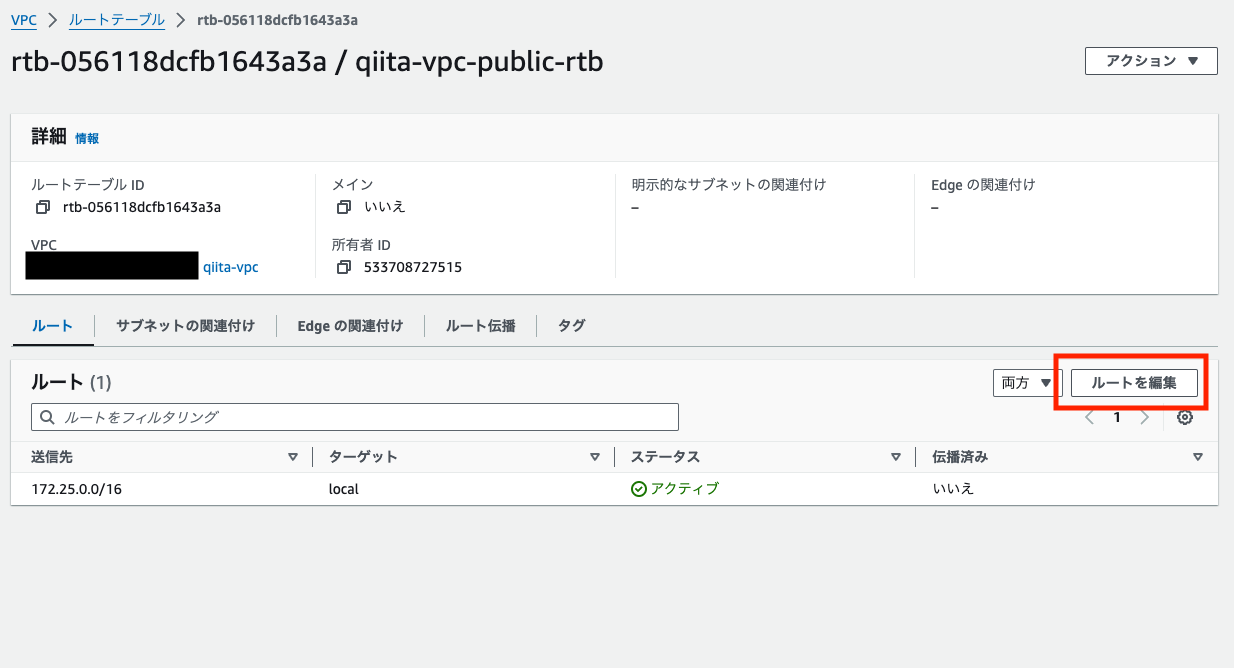Open the qiita-vpc link
Screen dimensions: 1234x668
pyautogui.click(x=230, y=267)
